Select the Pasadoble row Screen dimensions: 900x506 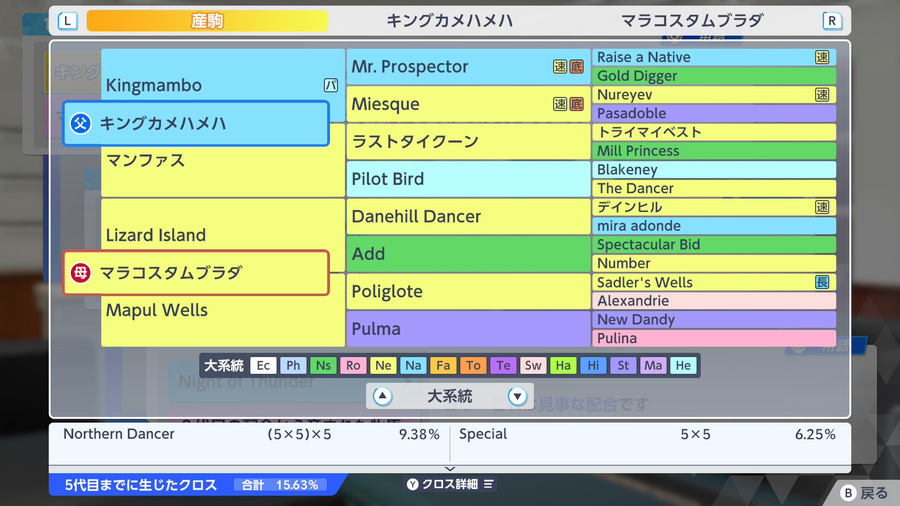pyautogui.click(x=714, y=114)
